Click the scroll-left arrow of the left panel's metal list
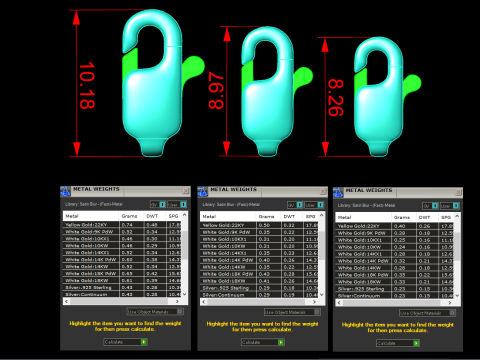The width and height of the screenshot is (480, 360). coord(66,301)
